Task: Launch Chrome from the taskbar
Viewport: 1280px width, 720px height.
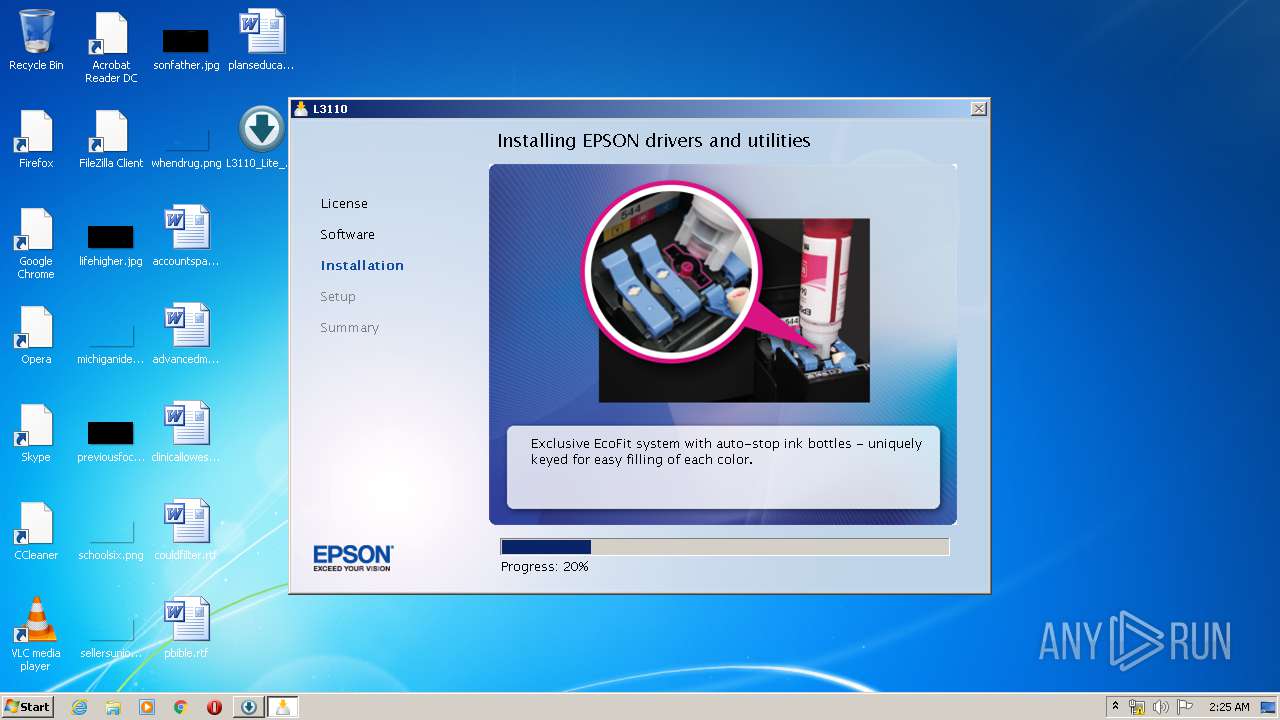Action: click(180, 707)
